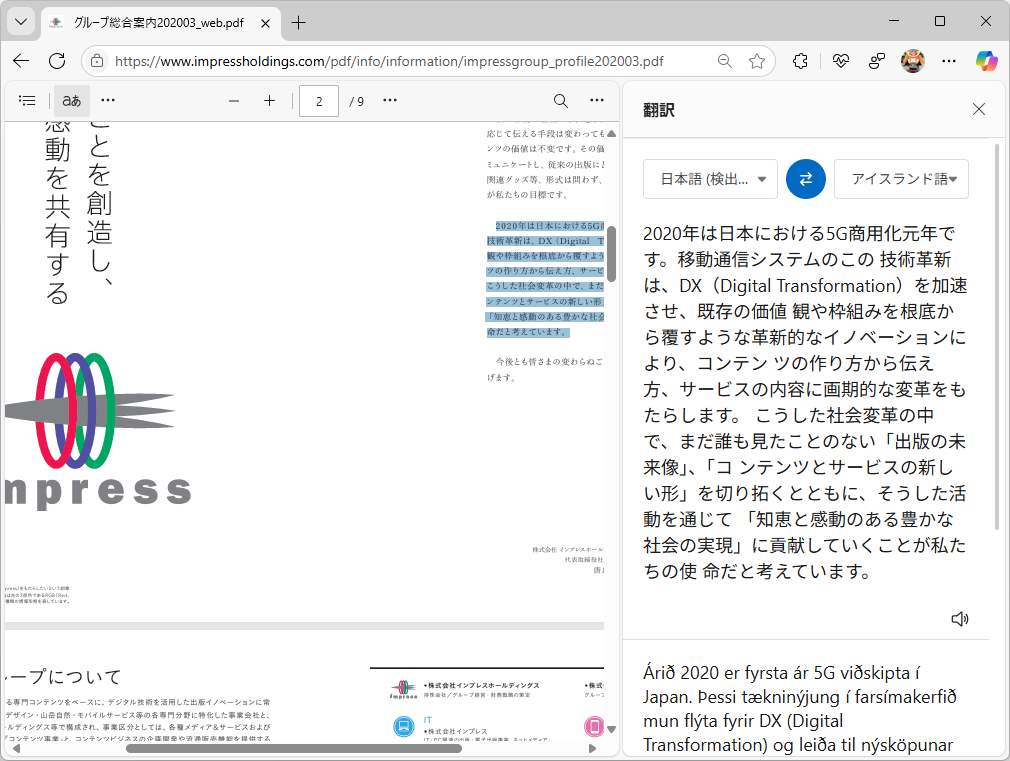The height and width of the screenshot is (761, 1010).
Task: Click the page number input field
Action: coord(318,100)
